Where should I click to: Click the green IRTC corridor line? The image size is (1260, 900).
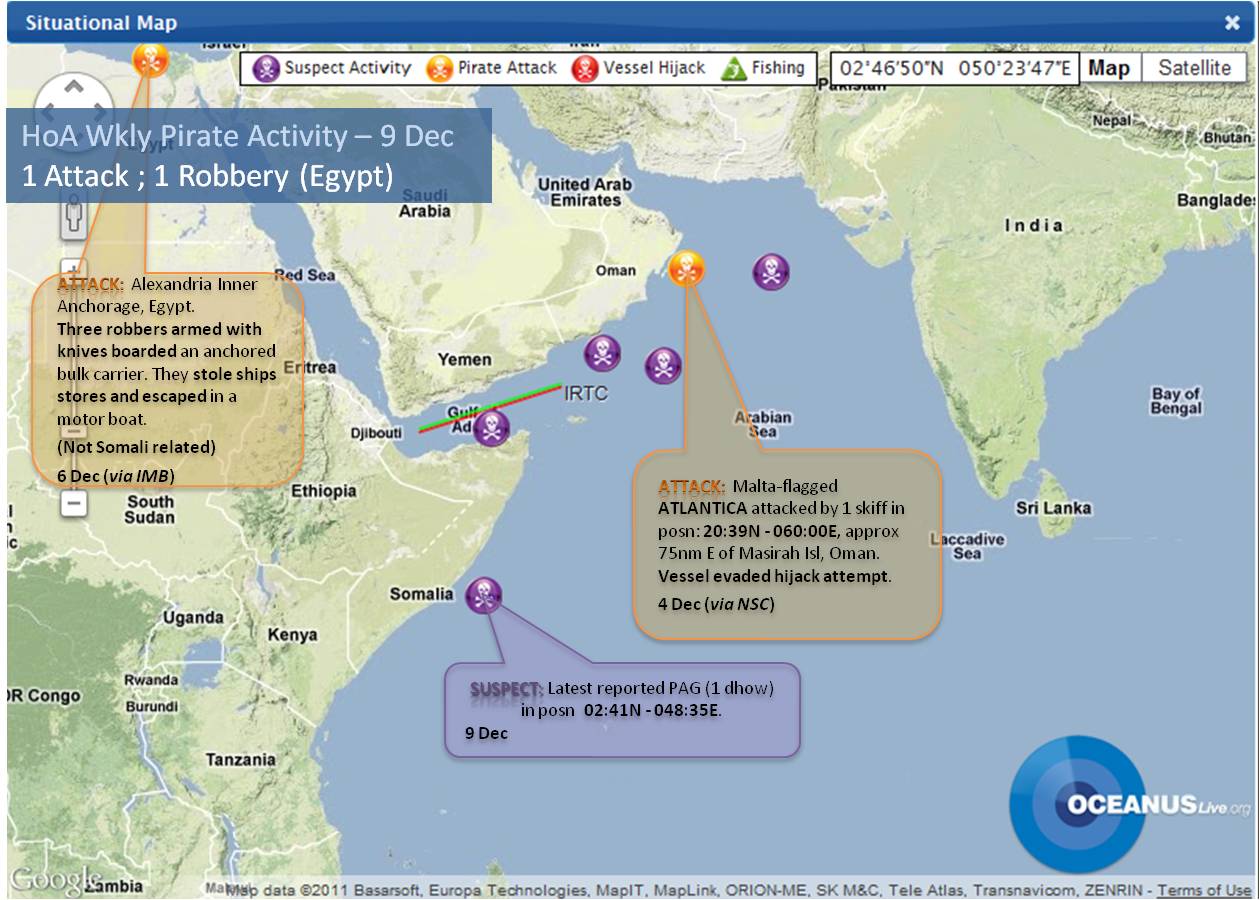coord(490,407)
